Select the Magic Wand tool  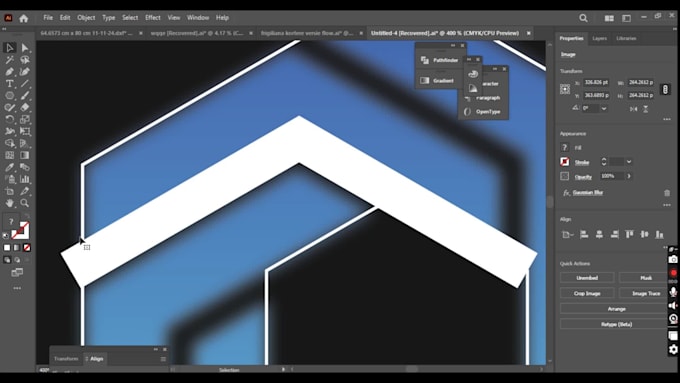(x=10, y=60)
